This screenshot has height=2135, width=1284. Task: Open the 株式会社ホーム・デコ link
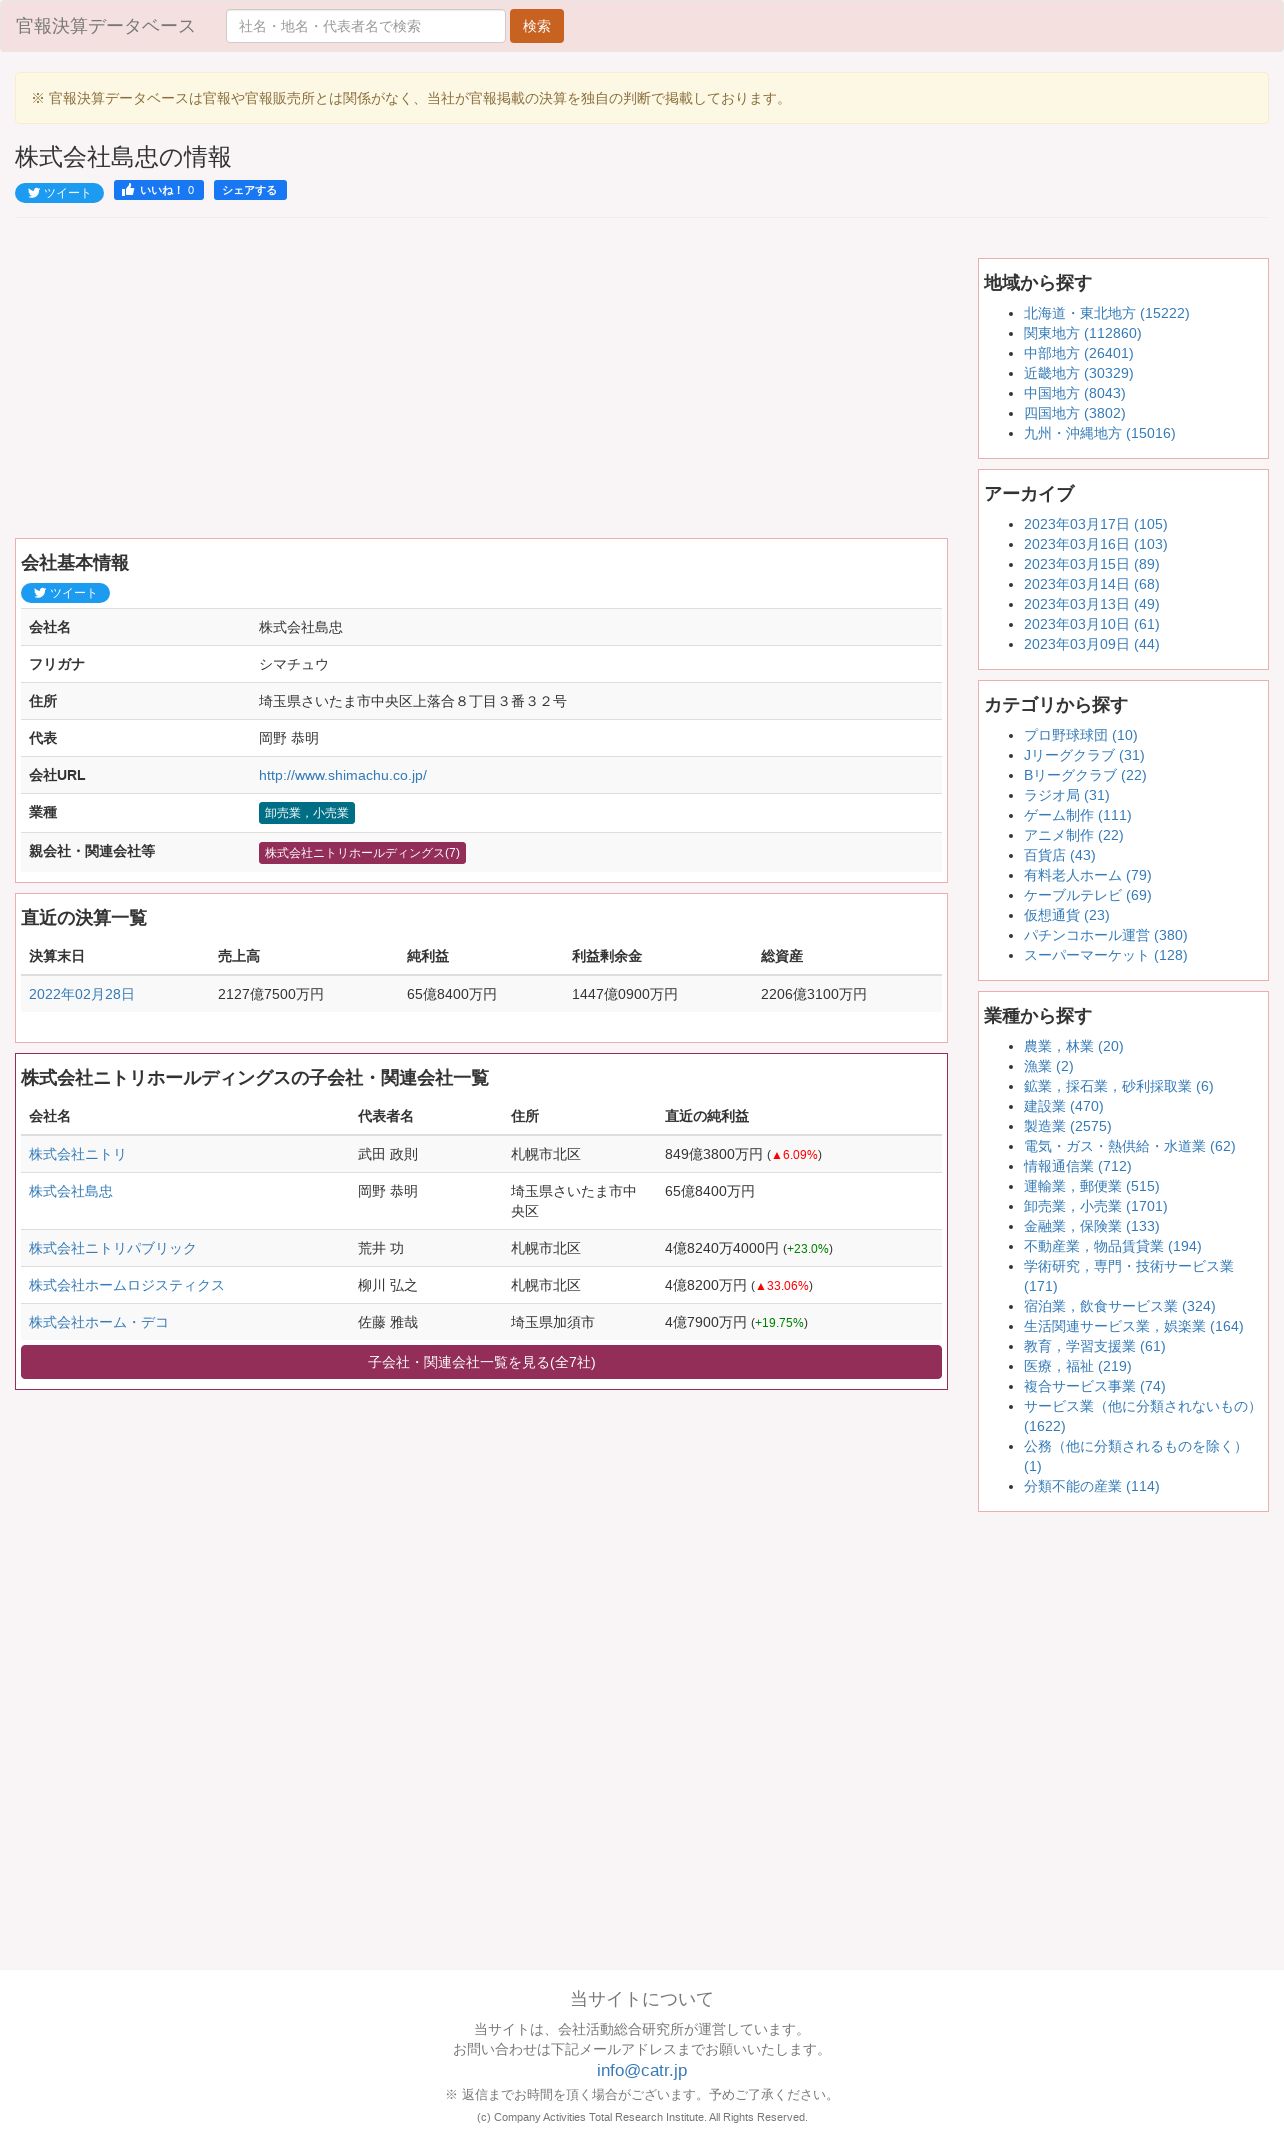(x=99, y=1322)
